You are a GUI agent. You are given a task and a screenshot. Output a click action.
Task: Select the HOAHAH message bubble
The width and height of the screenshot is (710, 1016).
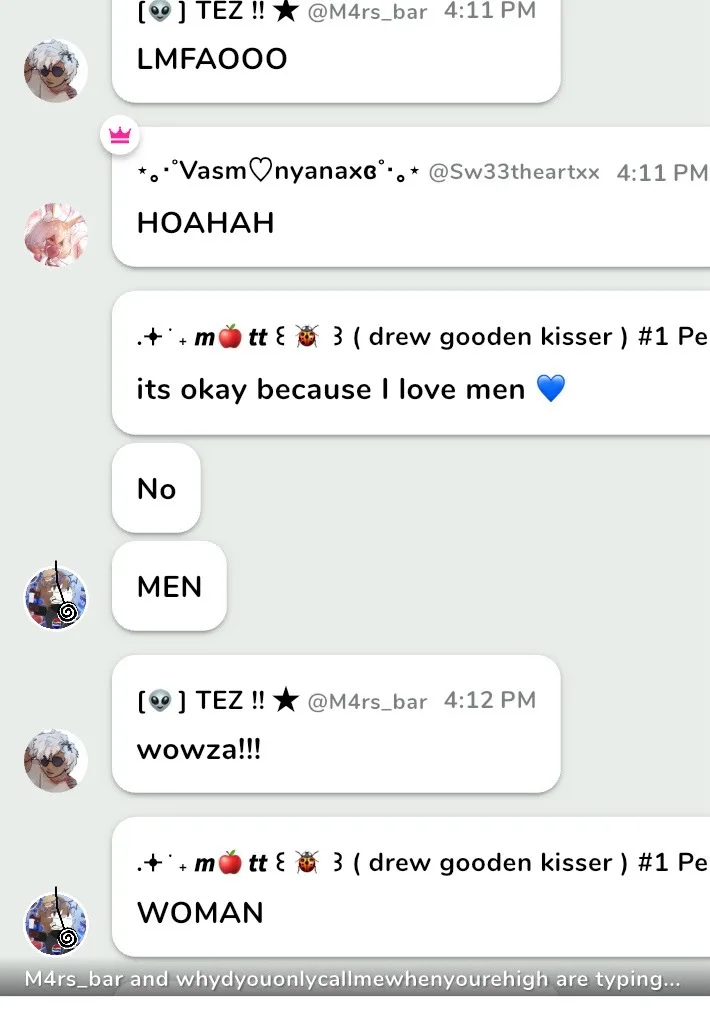(411, 197)
